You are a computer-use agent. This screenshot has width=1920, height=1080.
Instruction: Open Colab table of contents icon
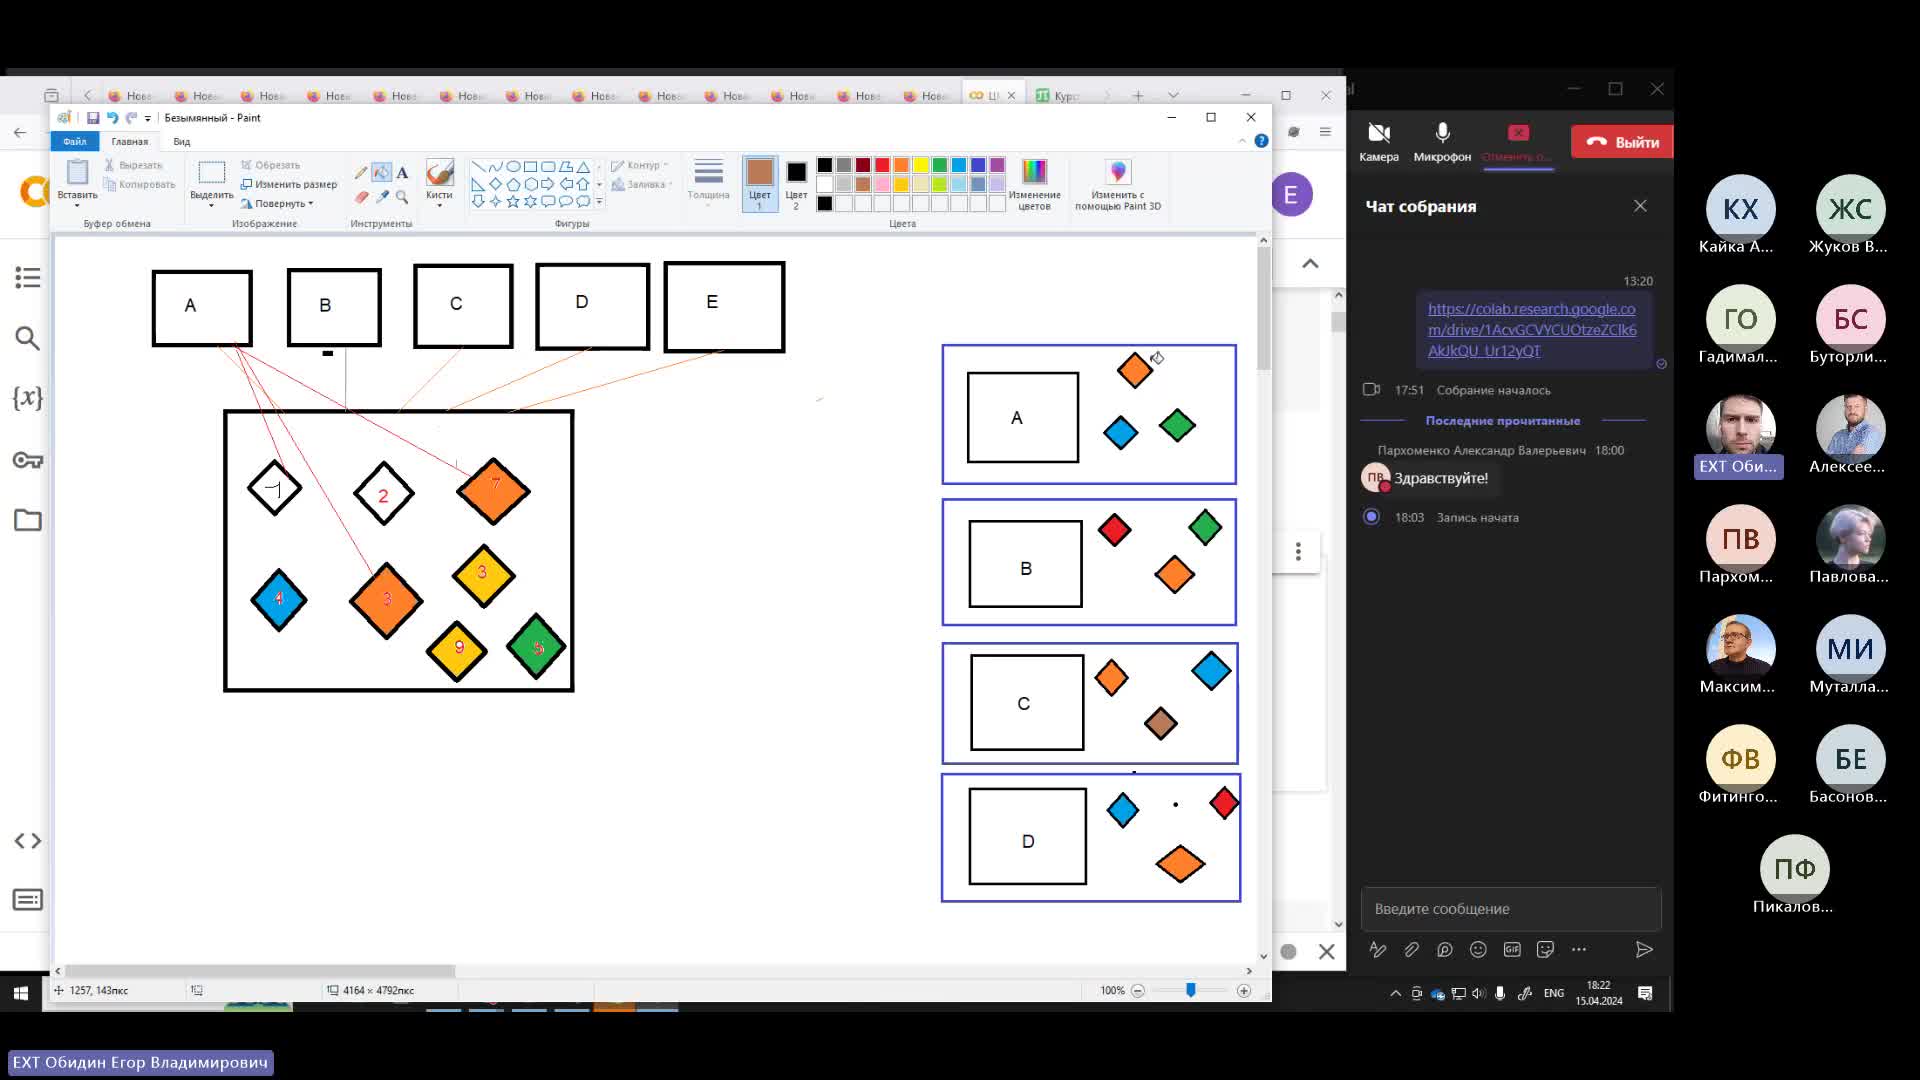coord(28,277)
